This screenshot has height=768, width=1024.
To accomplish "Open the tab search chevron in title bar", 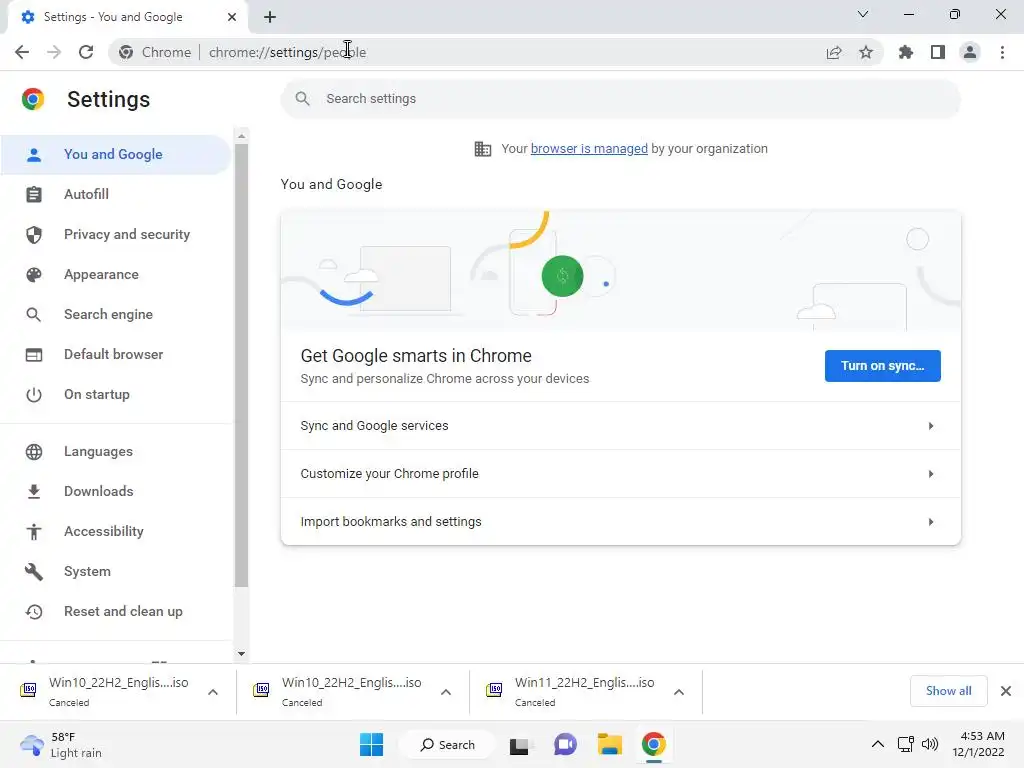I will click(x=863, y=14).
